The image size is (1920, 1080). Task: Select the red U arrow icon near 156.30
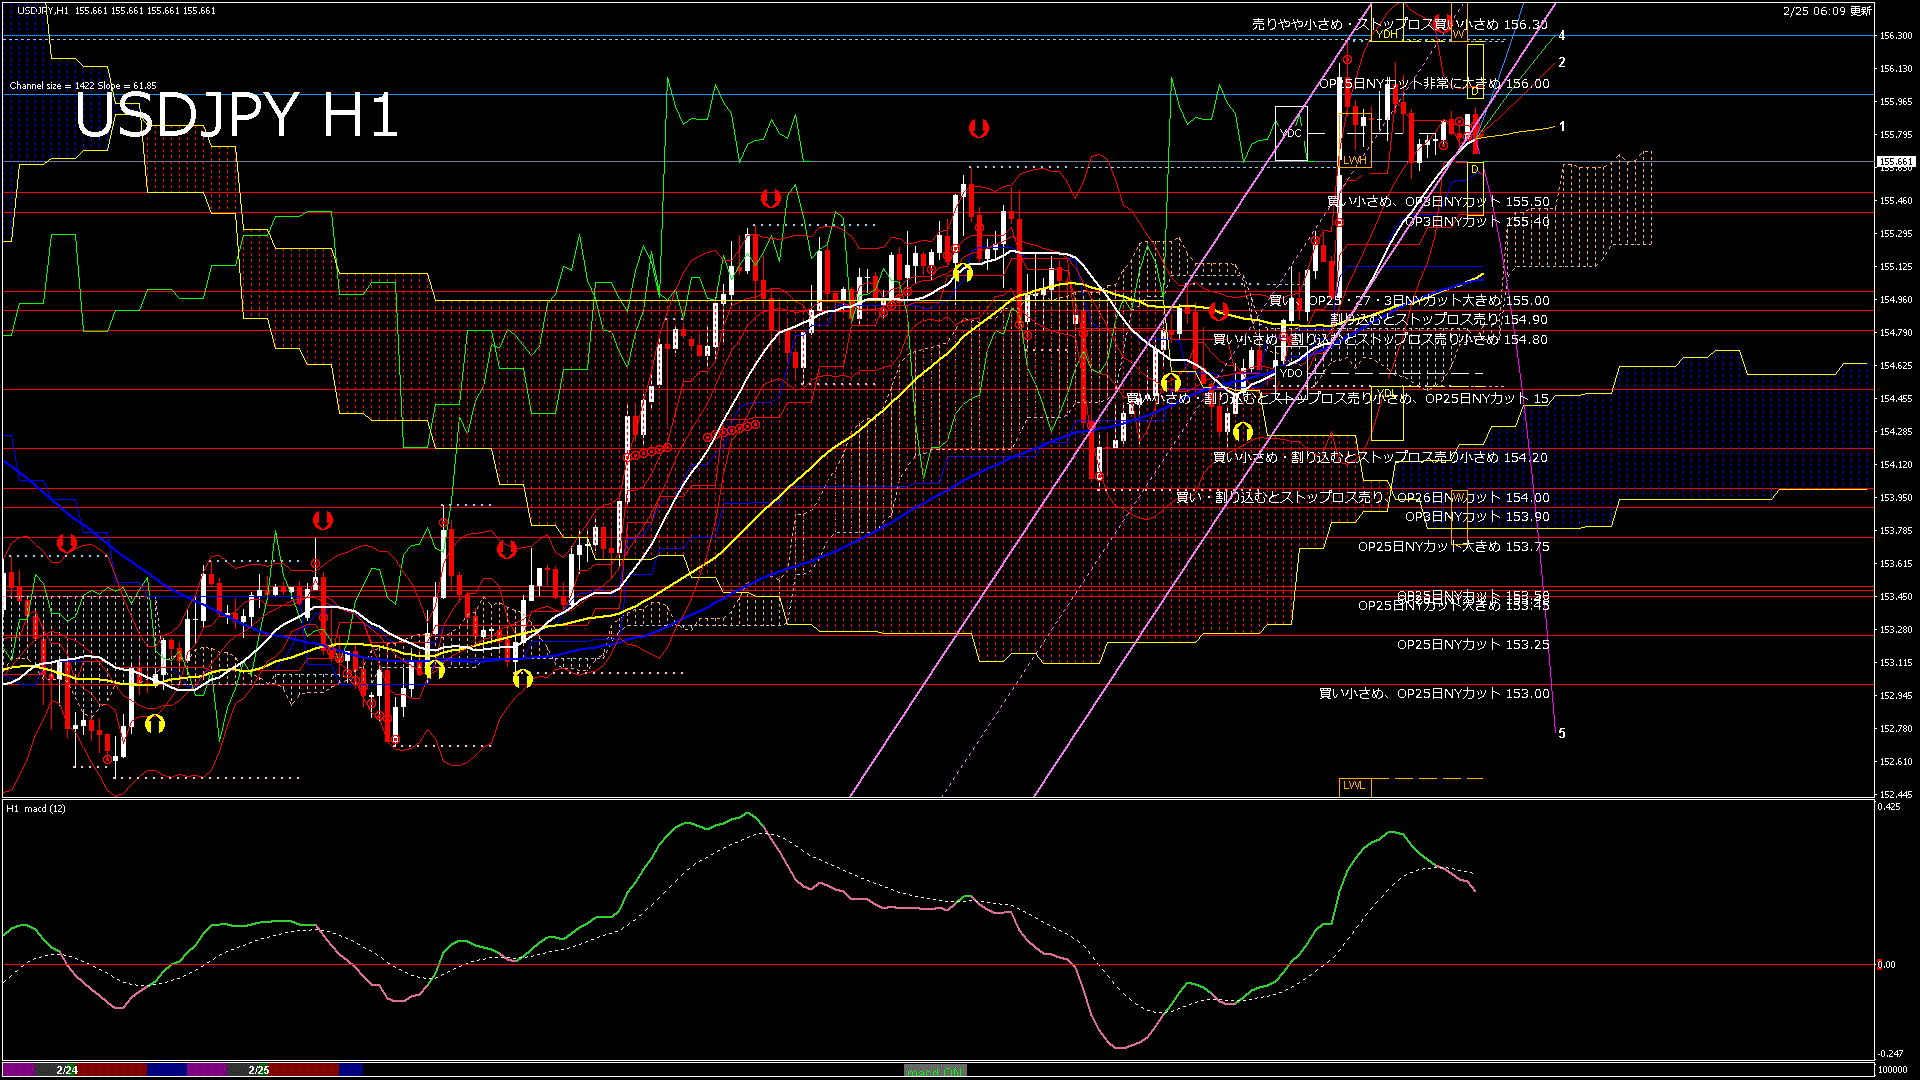click(1442, 22)
